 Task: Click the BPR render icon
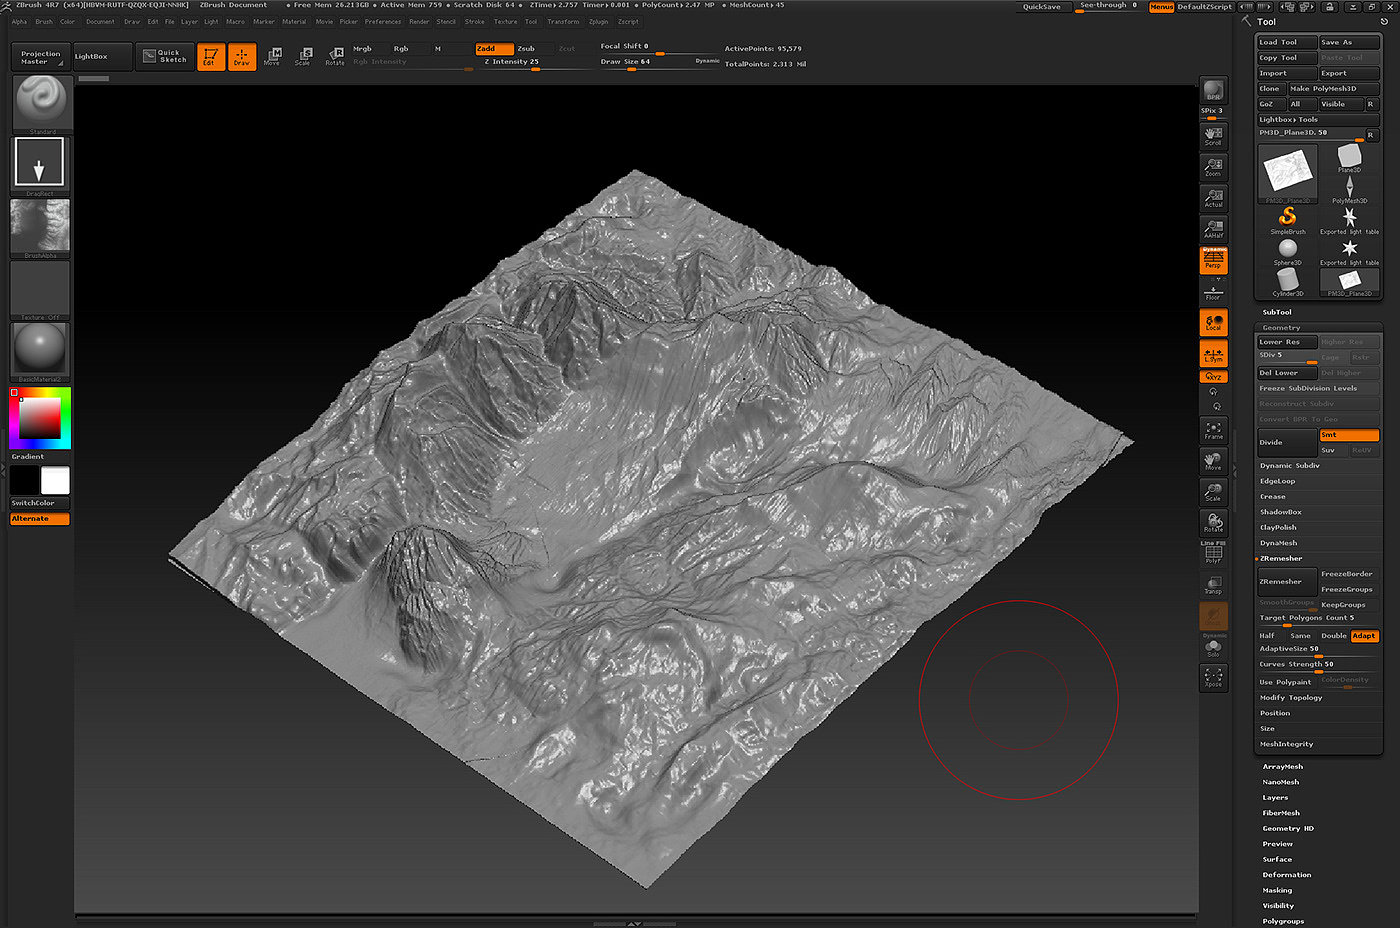(x=1213, y=91)
